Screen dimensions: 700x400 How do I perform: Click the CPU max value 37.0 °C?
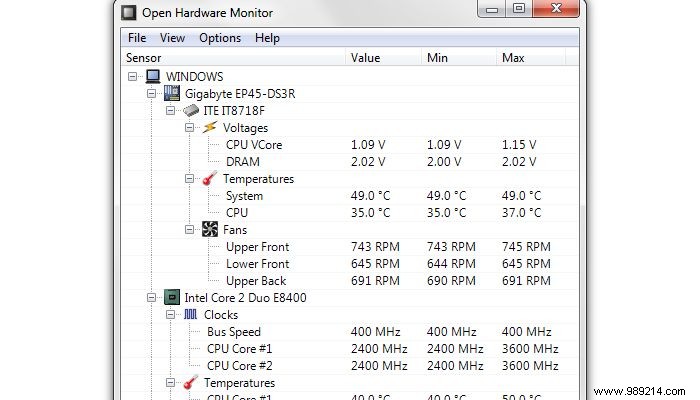(521, 213)
